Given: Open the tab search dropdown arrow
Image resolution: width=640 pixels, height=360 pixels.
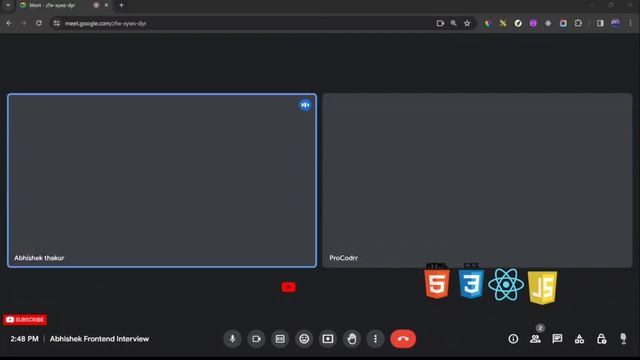Looking at the screenshot, I should [x=8, y=5].
